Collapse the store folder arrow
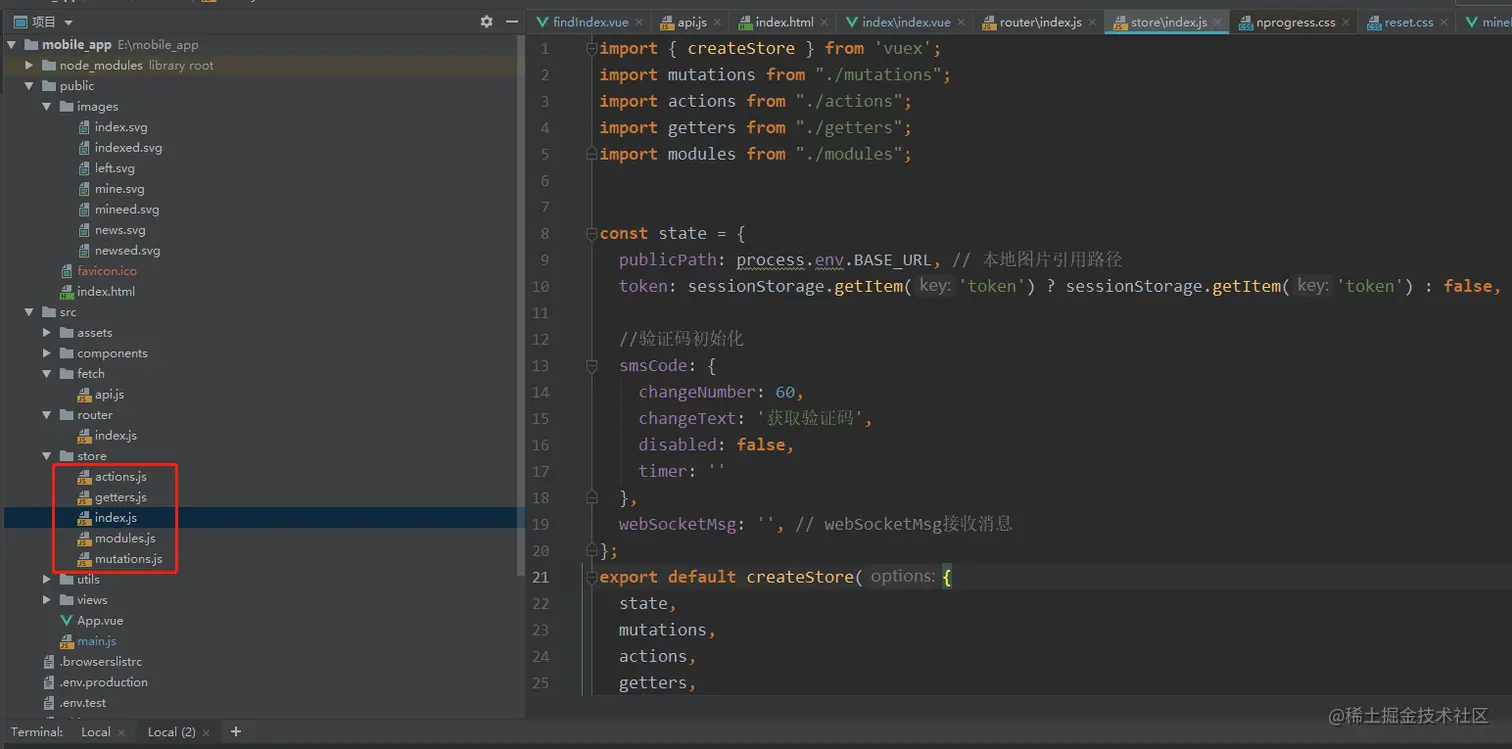Viewport: 1512px width, 749px height. pos(47,456)
